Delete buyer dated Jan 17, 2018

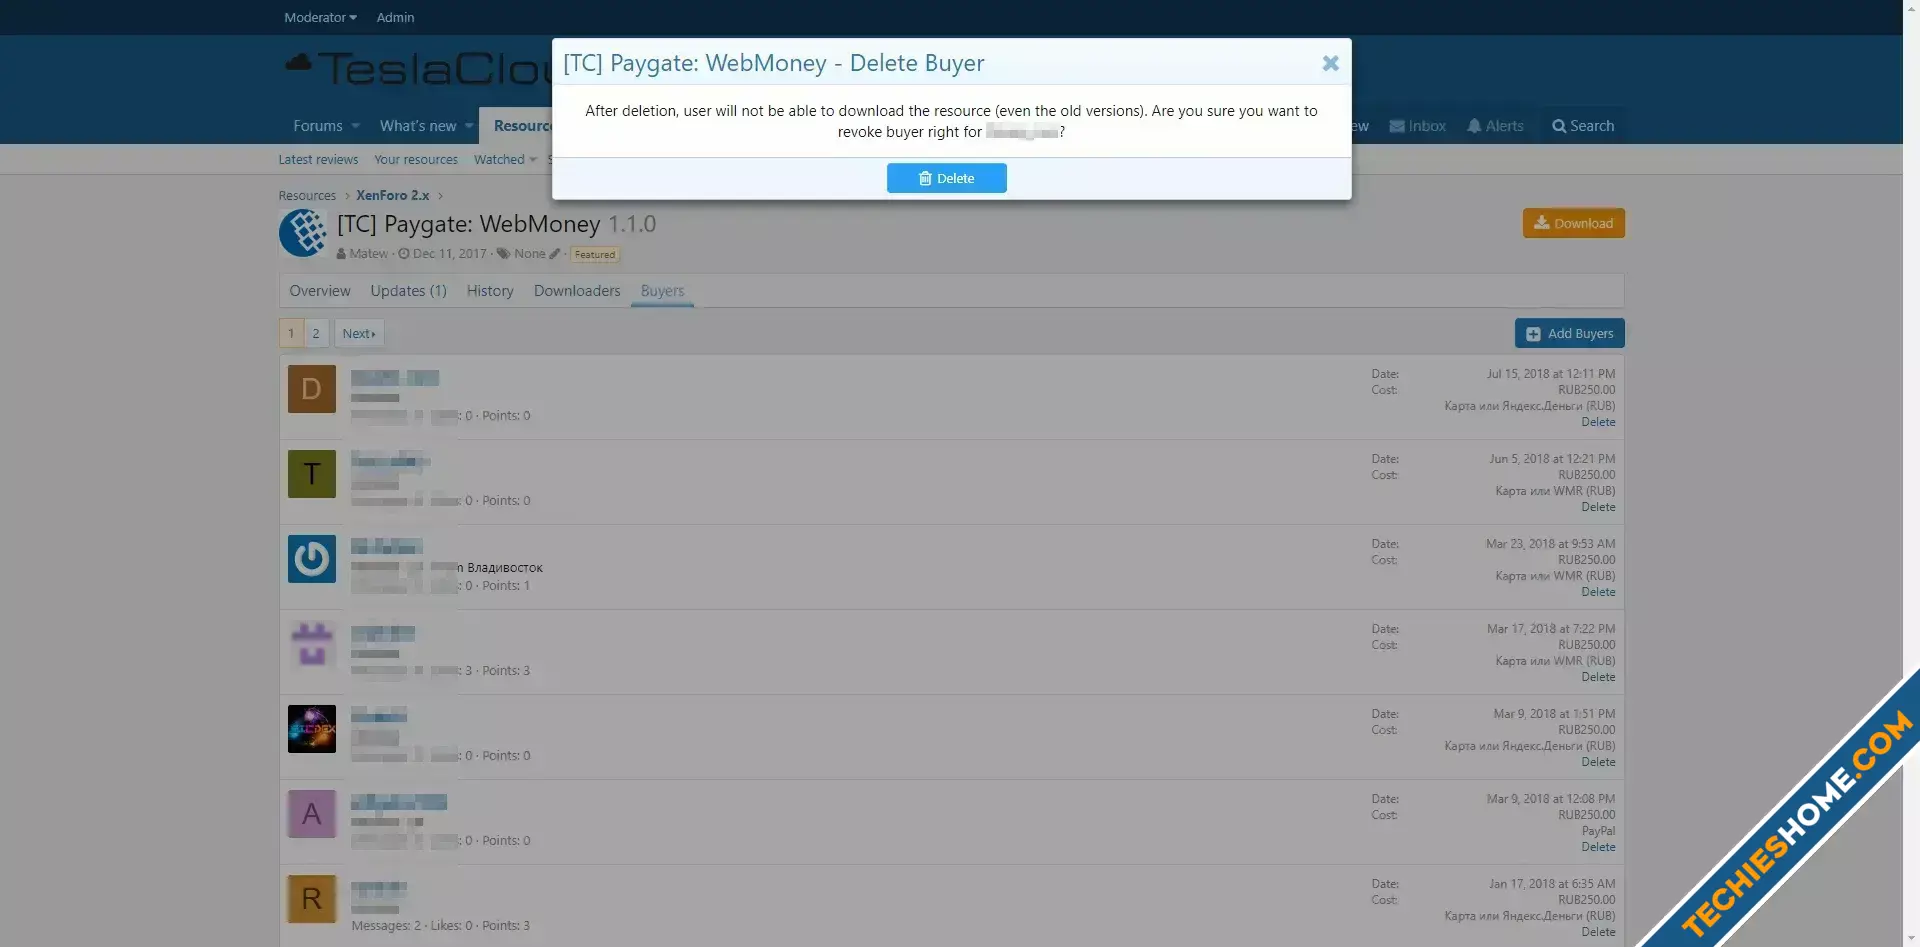click(x=1598, y=932)
